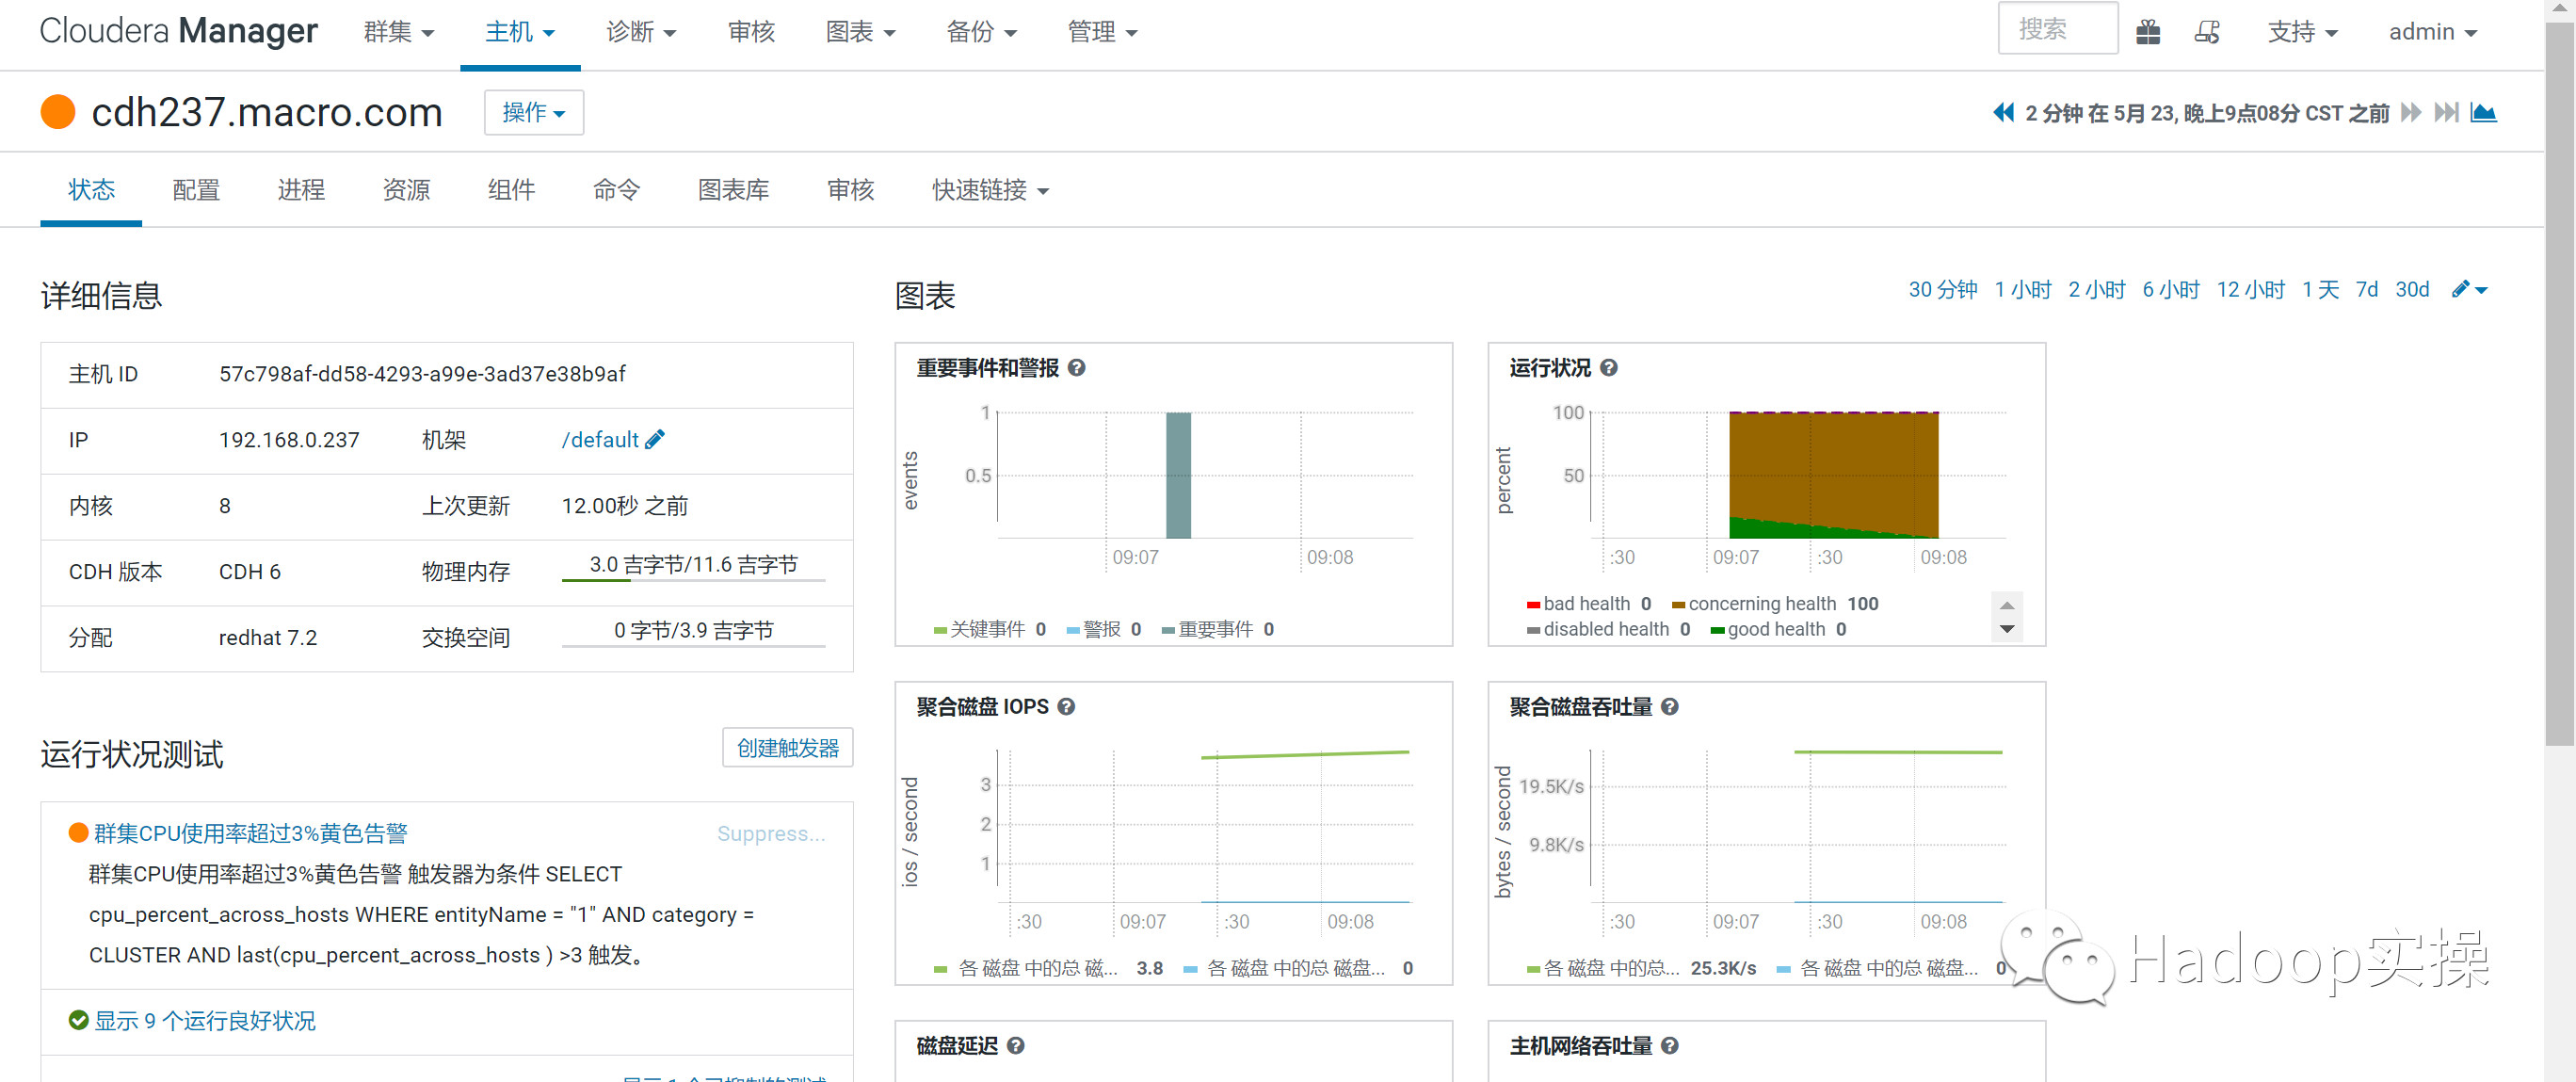The height and width of the screenshot is (1082, 2576).
Task: Open help icon for 运行状况 chart
Action: click(x=1609, y=368)
